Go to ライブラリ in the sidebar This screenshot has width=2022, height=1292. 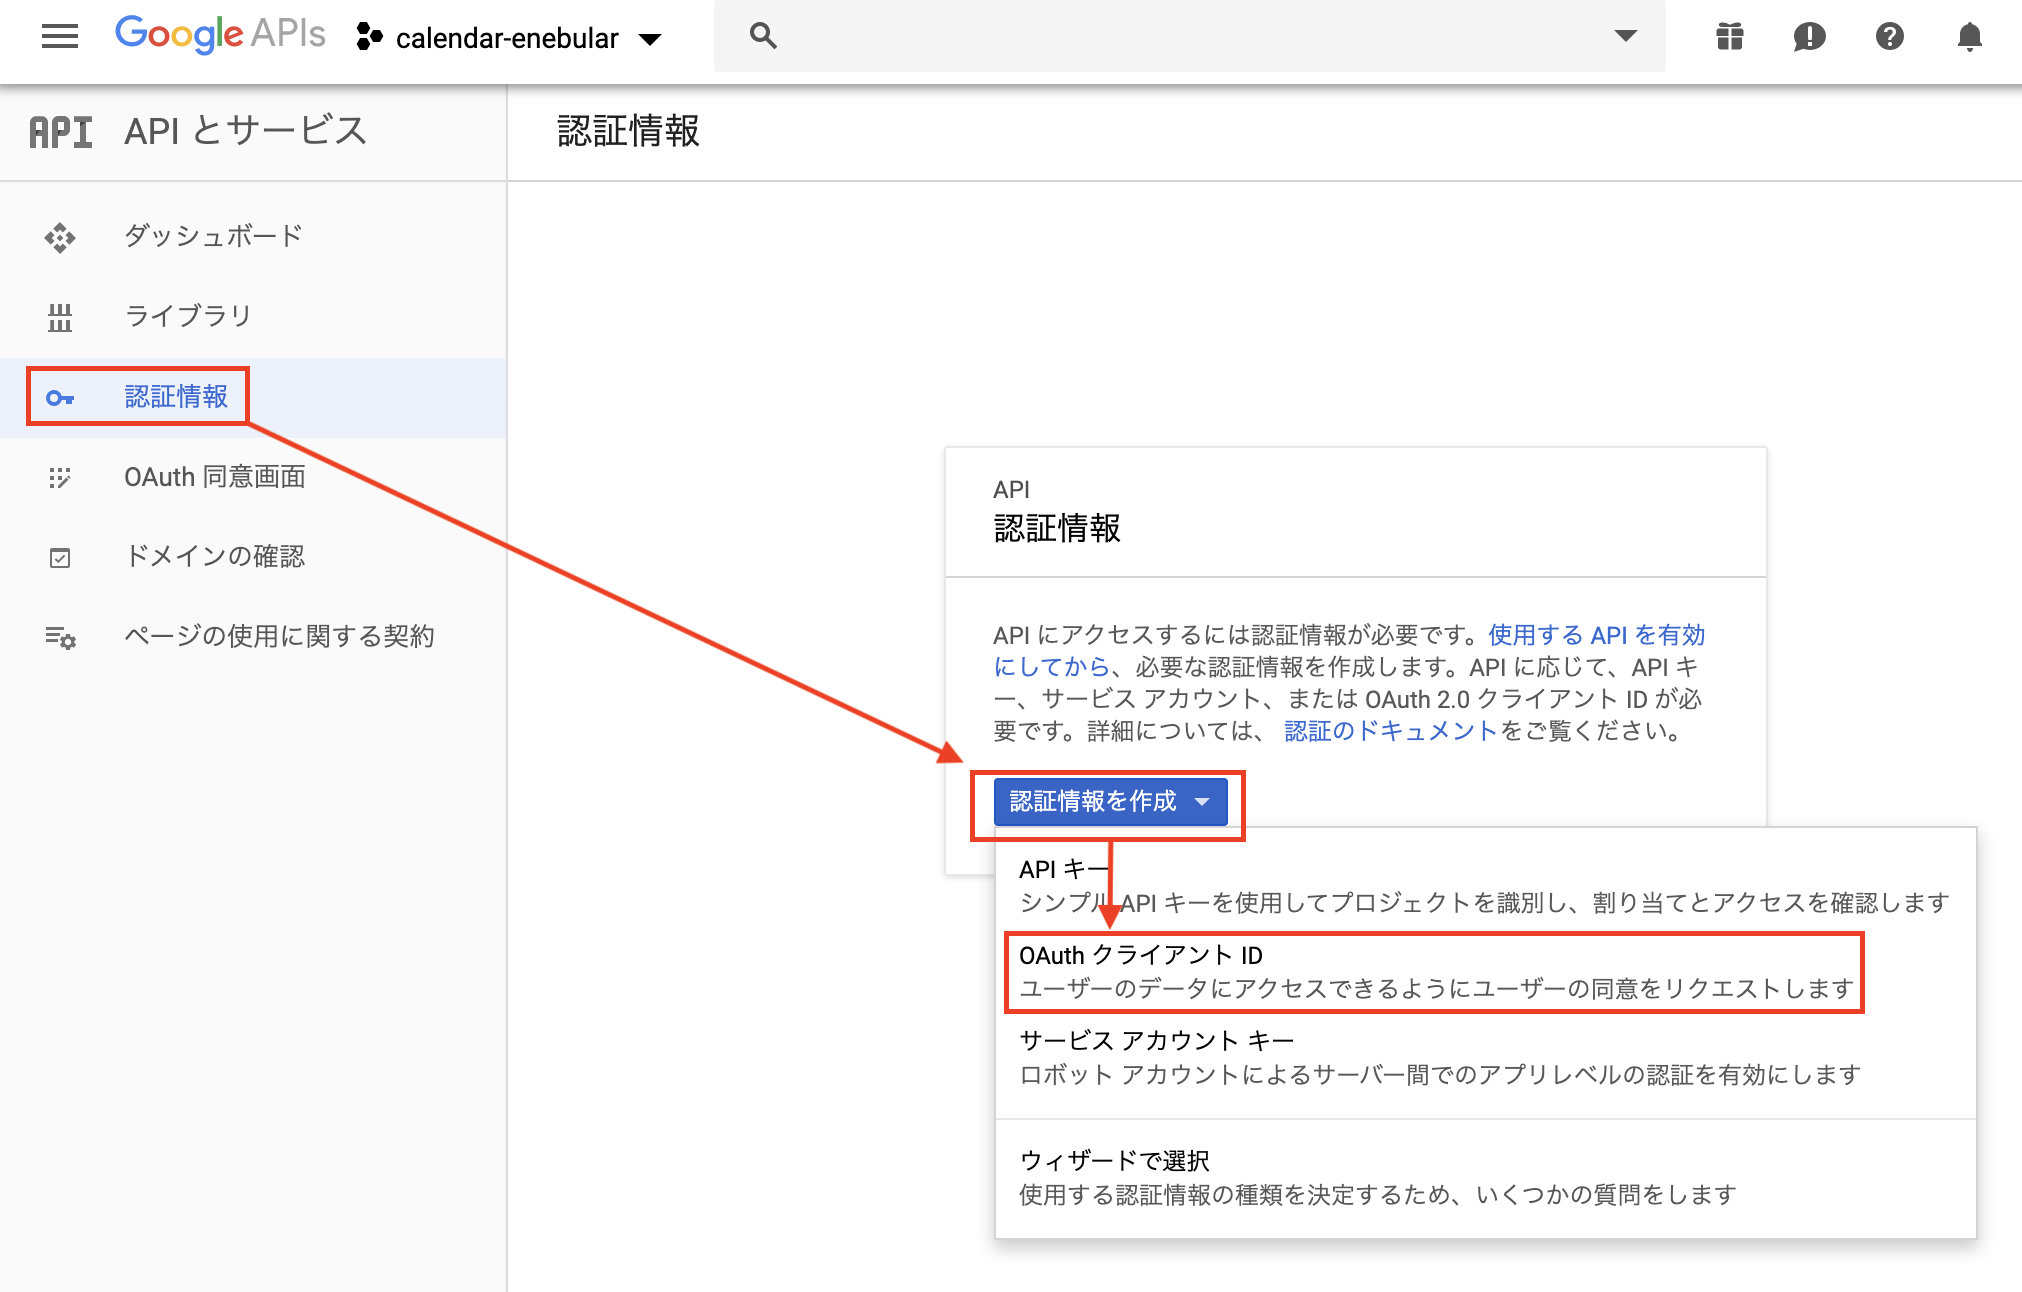tap(253, 316)
